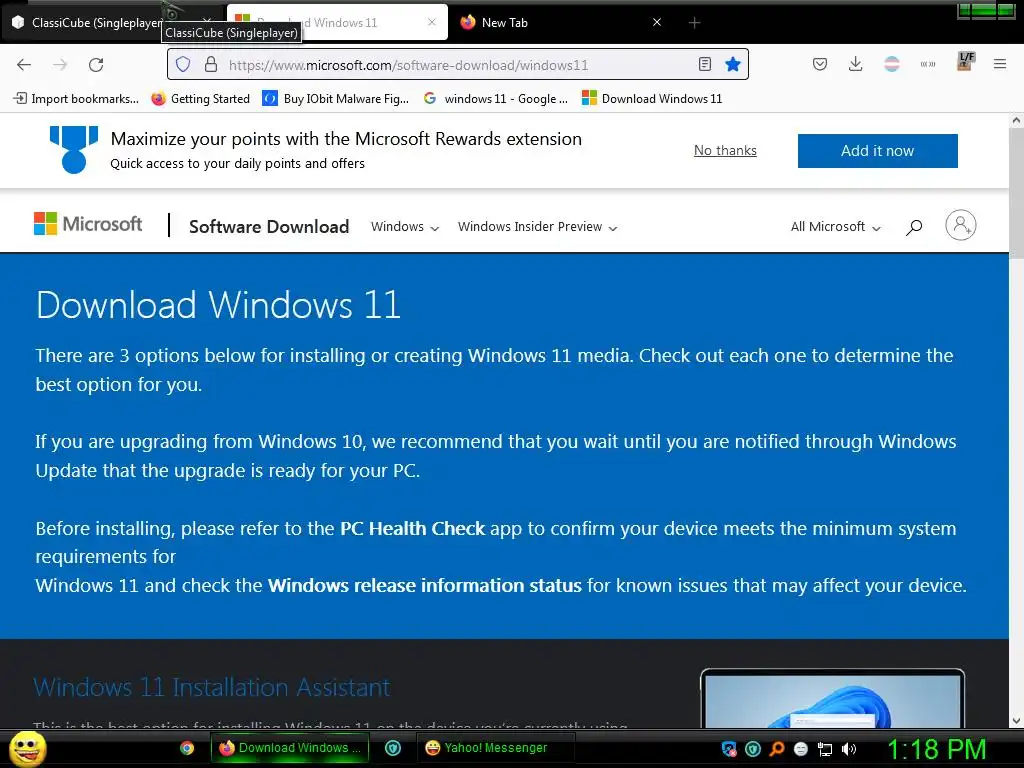The height and width of the screenshot is (768, 1024).
Task: Click the Microsoft logo
Action: [x=88, y=224]
